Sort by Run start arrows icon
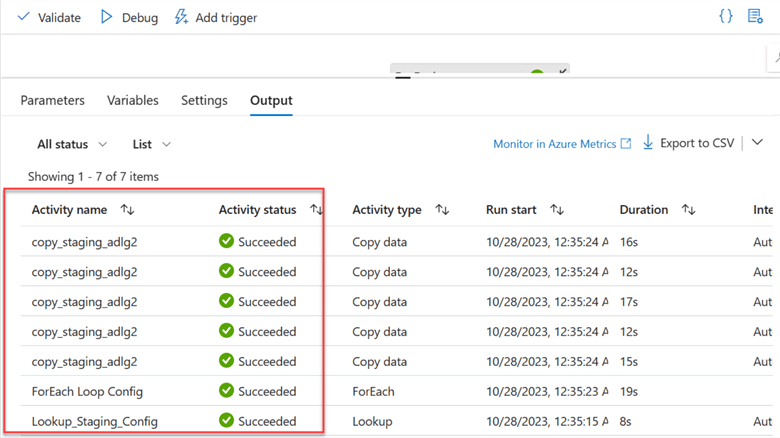Screen dimensions: 780x438 pos(557,210)
